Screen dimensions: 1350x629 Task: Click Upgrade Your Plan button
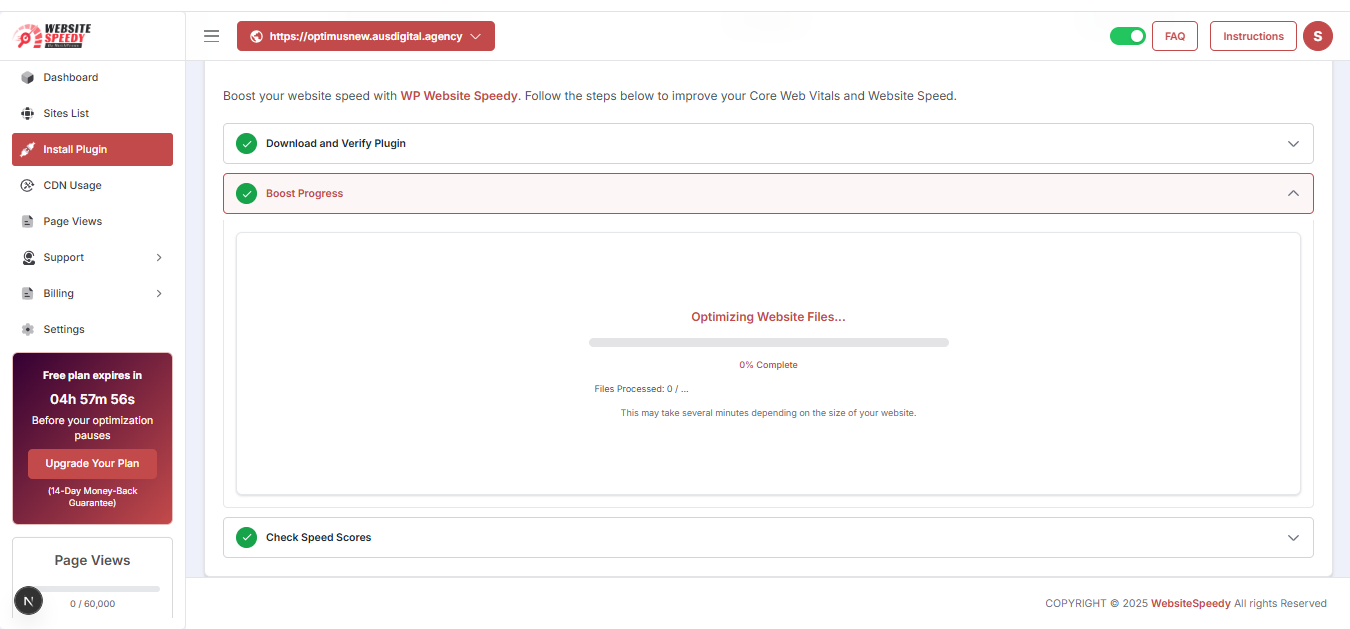point(92,463)
